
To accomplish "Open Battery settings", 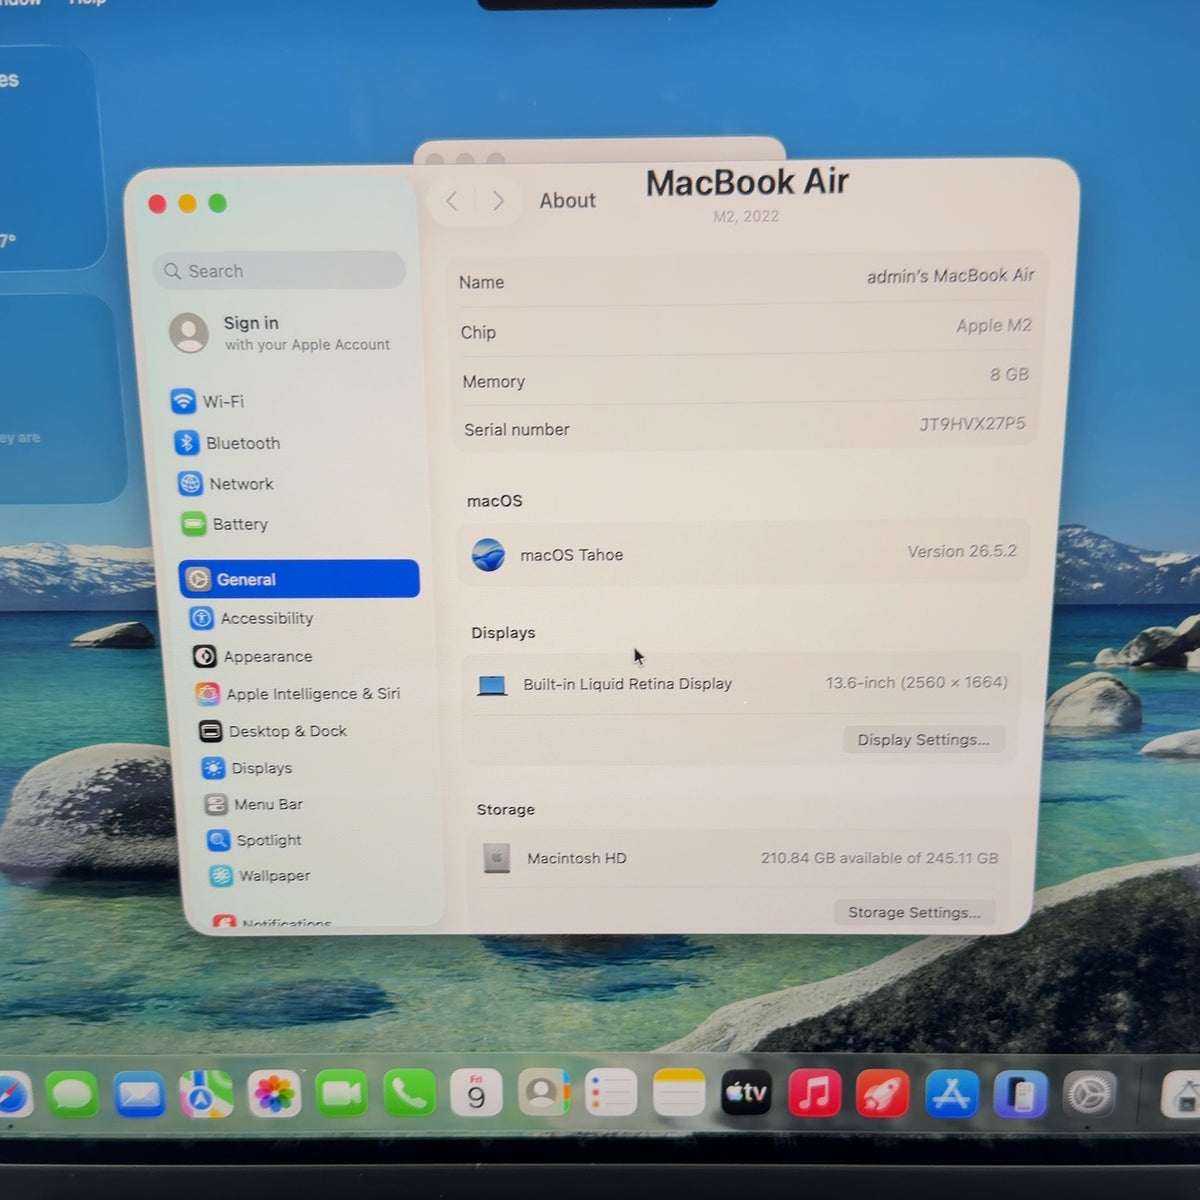I will 225,524.
